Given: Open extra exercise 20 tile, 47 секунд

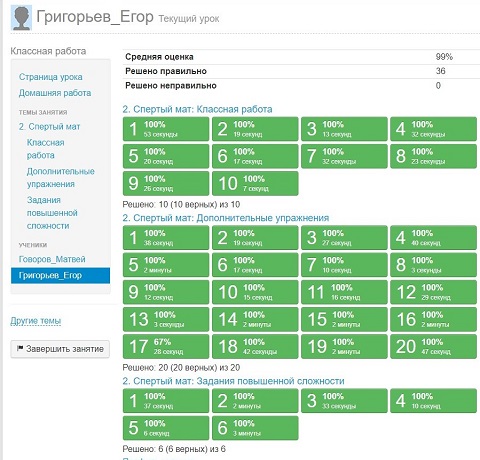Looking at the screenshot, I should click(433, 346).
